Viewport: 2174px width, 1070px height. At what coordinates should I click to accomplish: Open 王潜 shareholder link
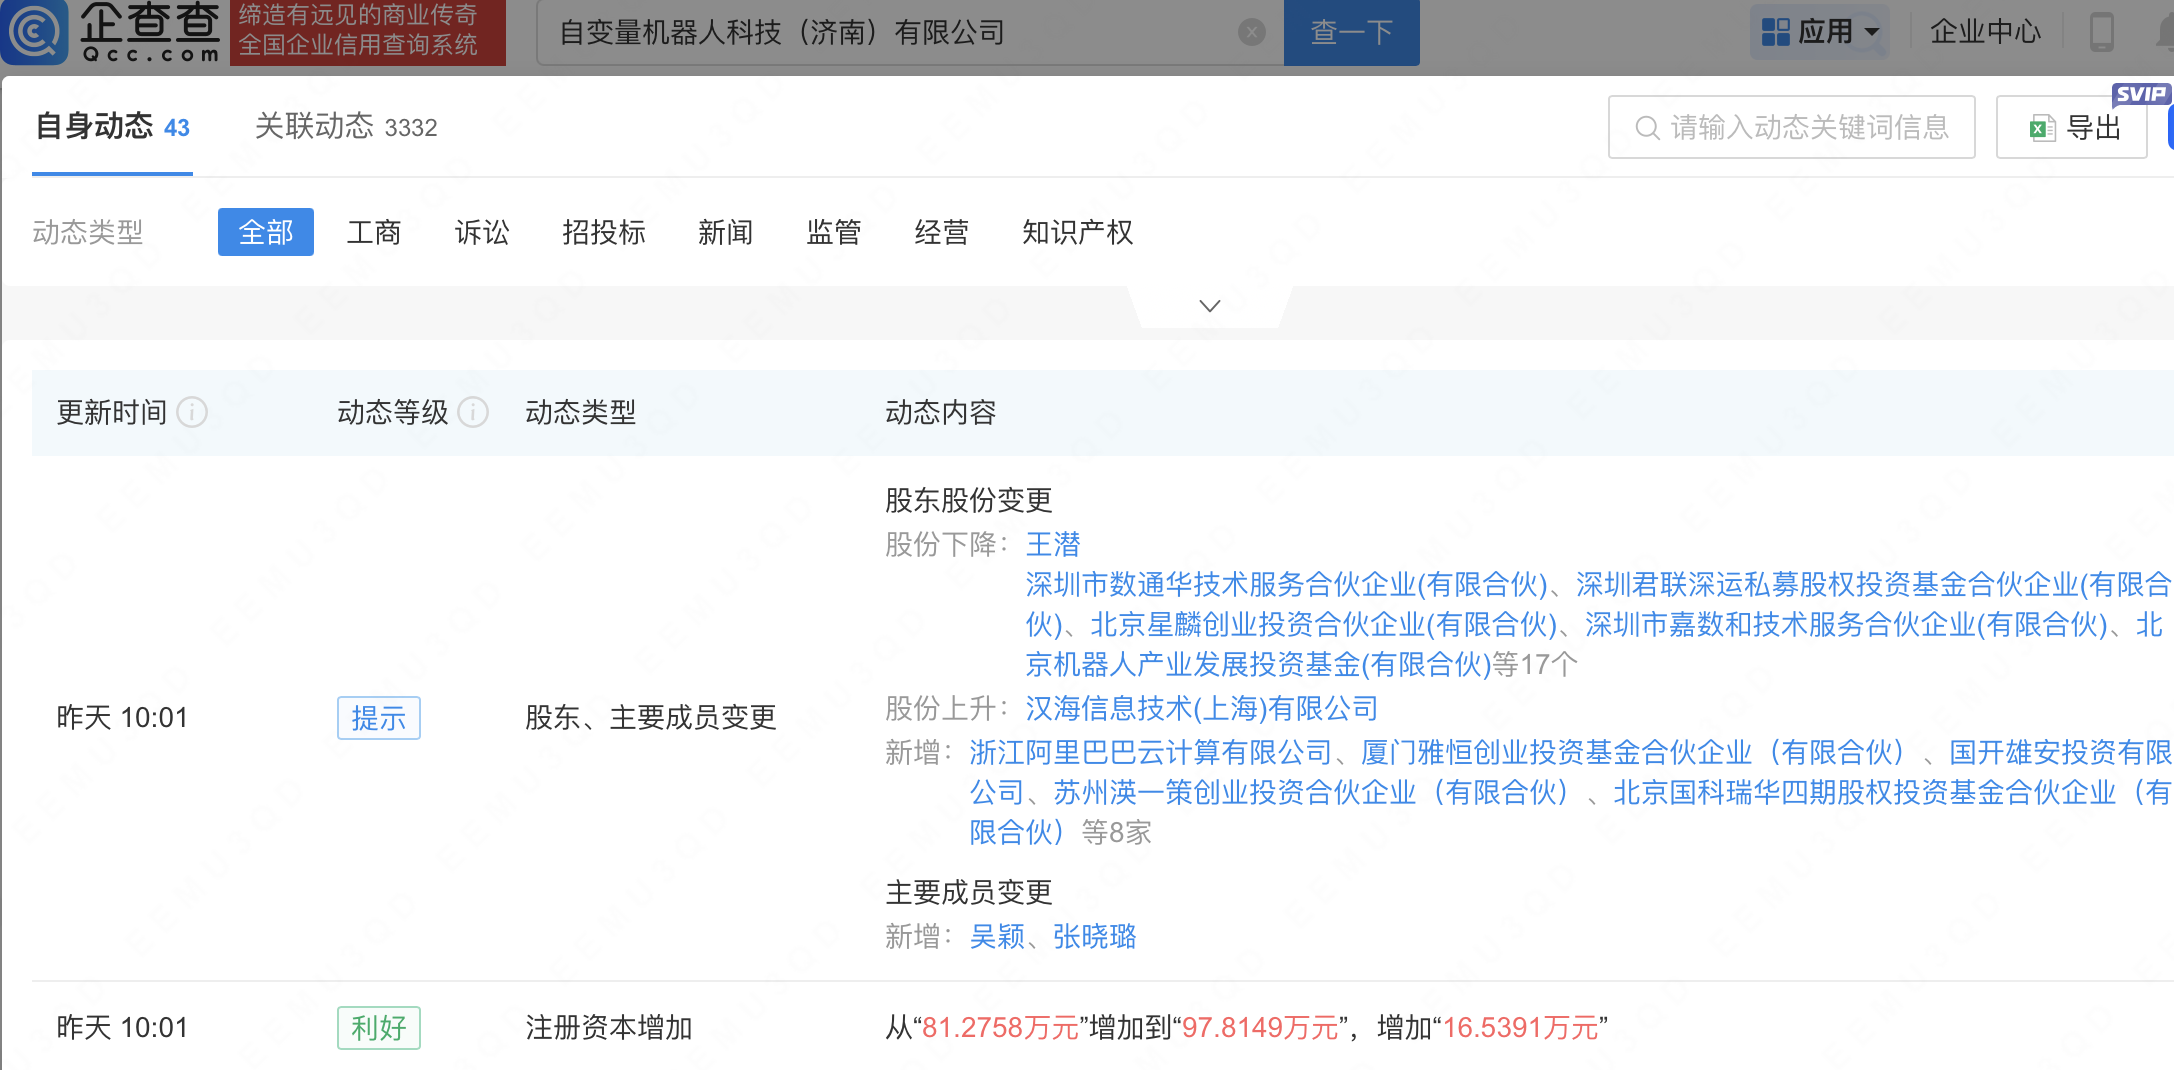[x=1052, y=544]
